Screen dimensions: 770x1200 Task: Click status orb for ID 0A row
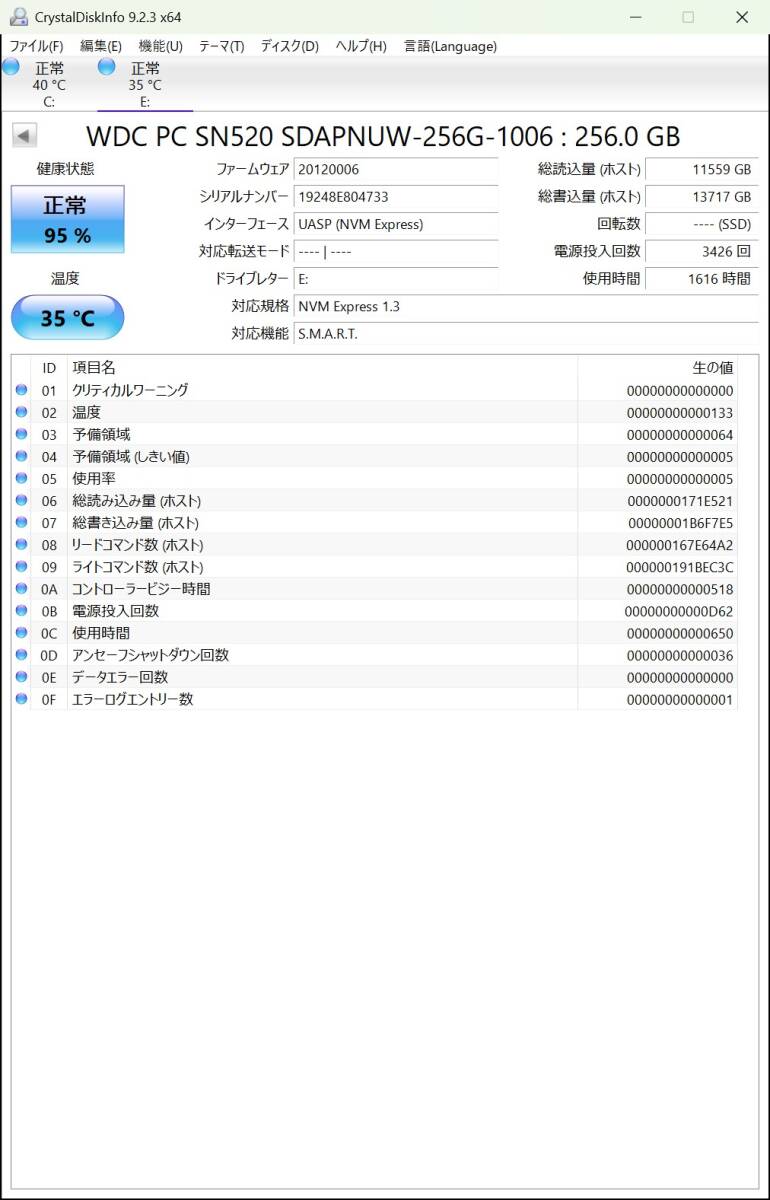pos(21,588)
